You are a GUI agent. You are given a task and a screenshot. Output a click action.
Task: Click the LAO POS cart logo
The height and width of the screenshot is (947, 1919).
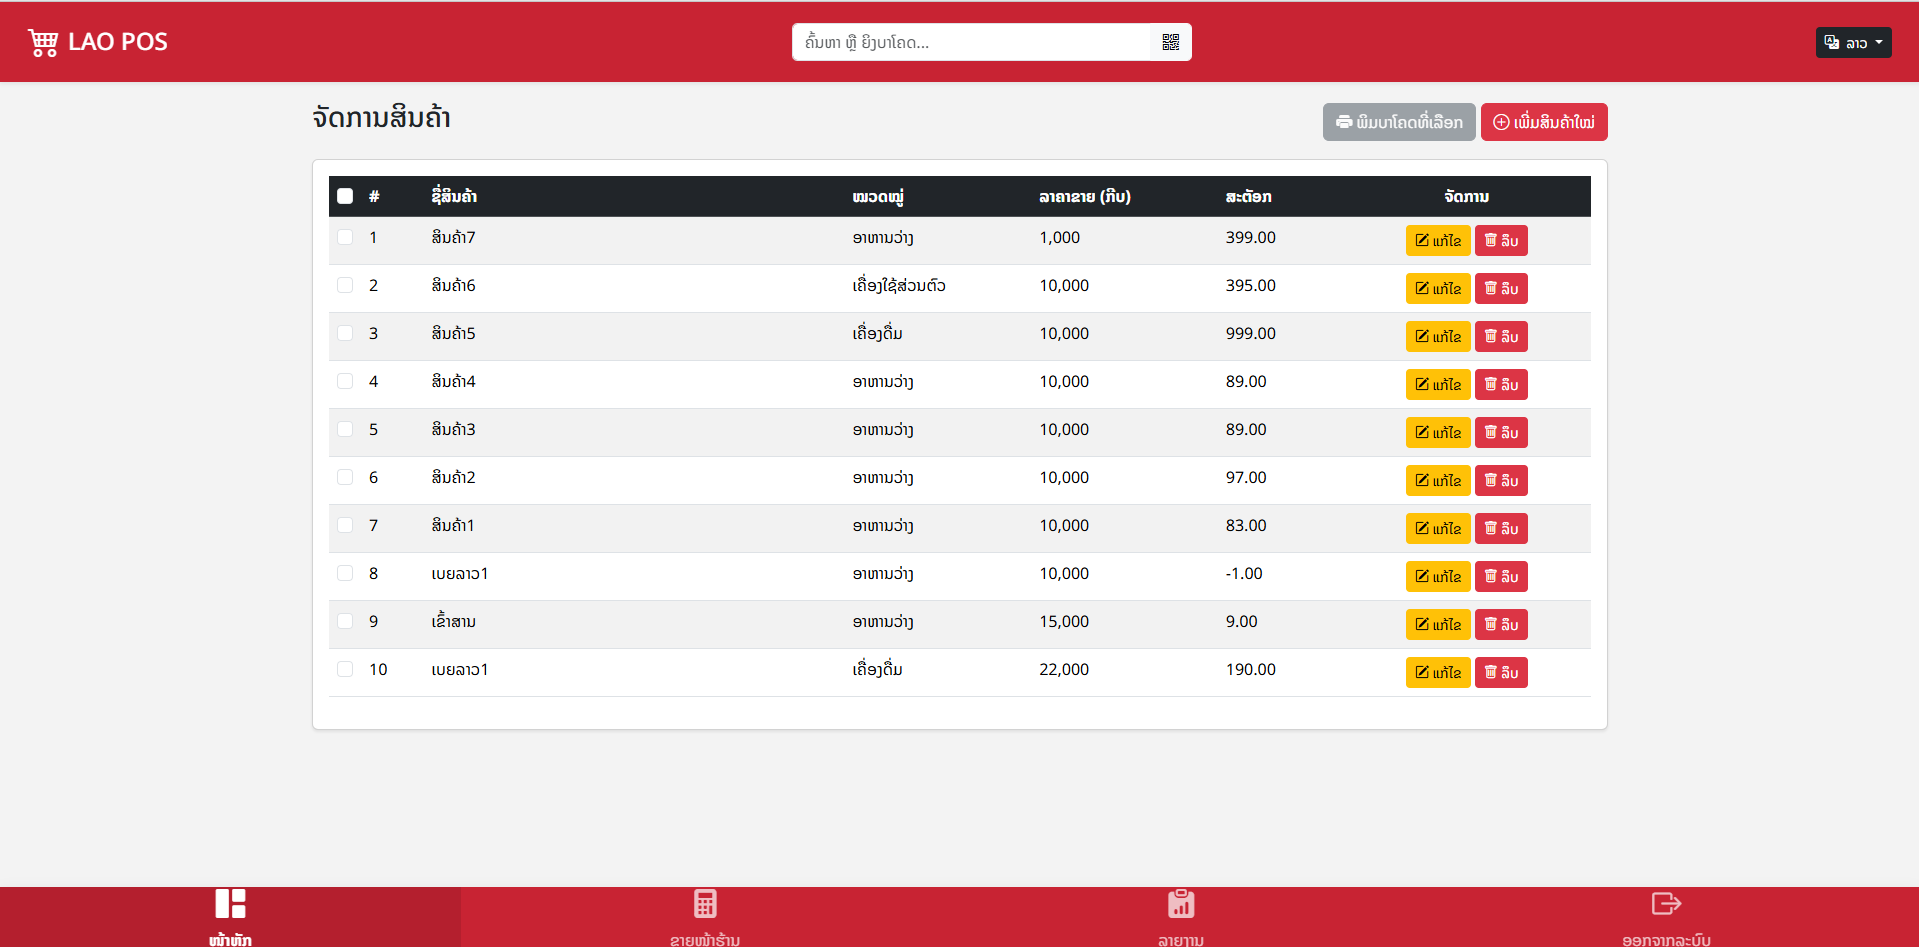pyautogui.click(x=43, y=43)
